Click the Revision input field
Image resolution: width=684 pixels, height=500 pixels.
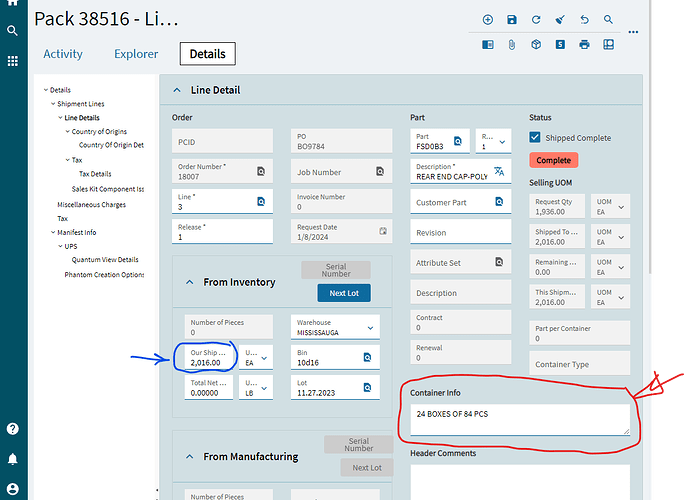tap(461, 232)
